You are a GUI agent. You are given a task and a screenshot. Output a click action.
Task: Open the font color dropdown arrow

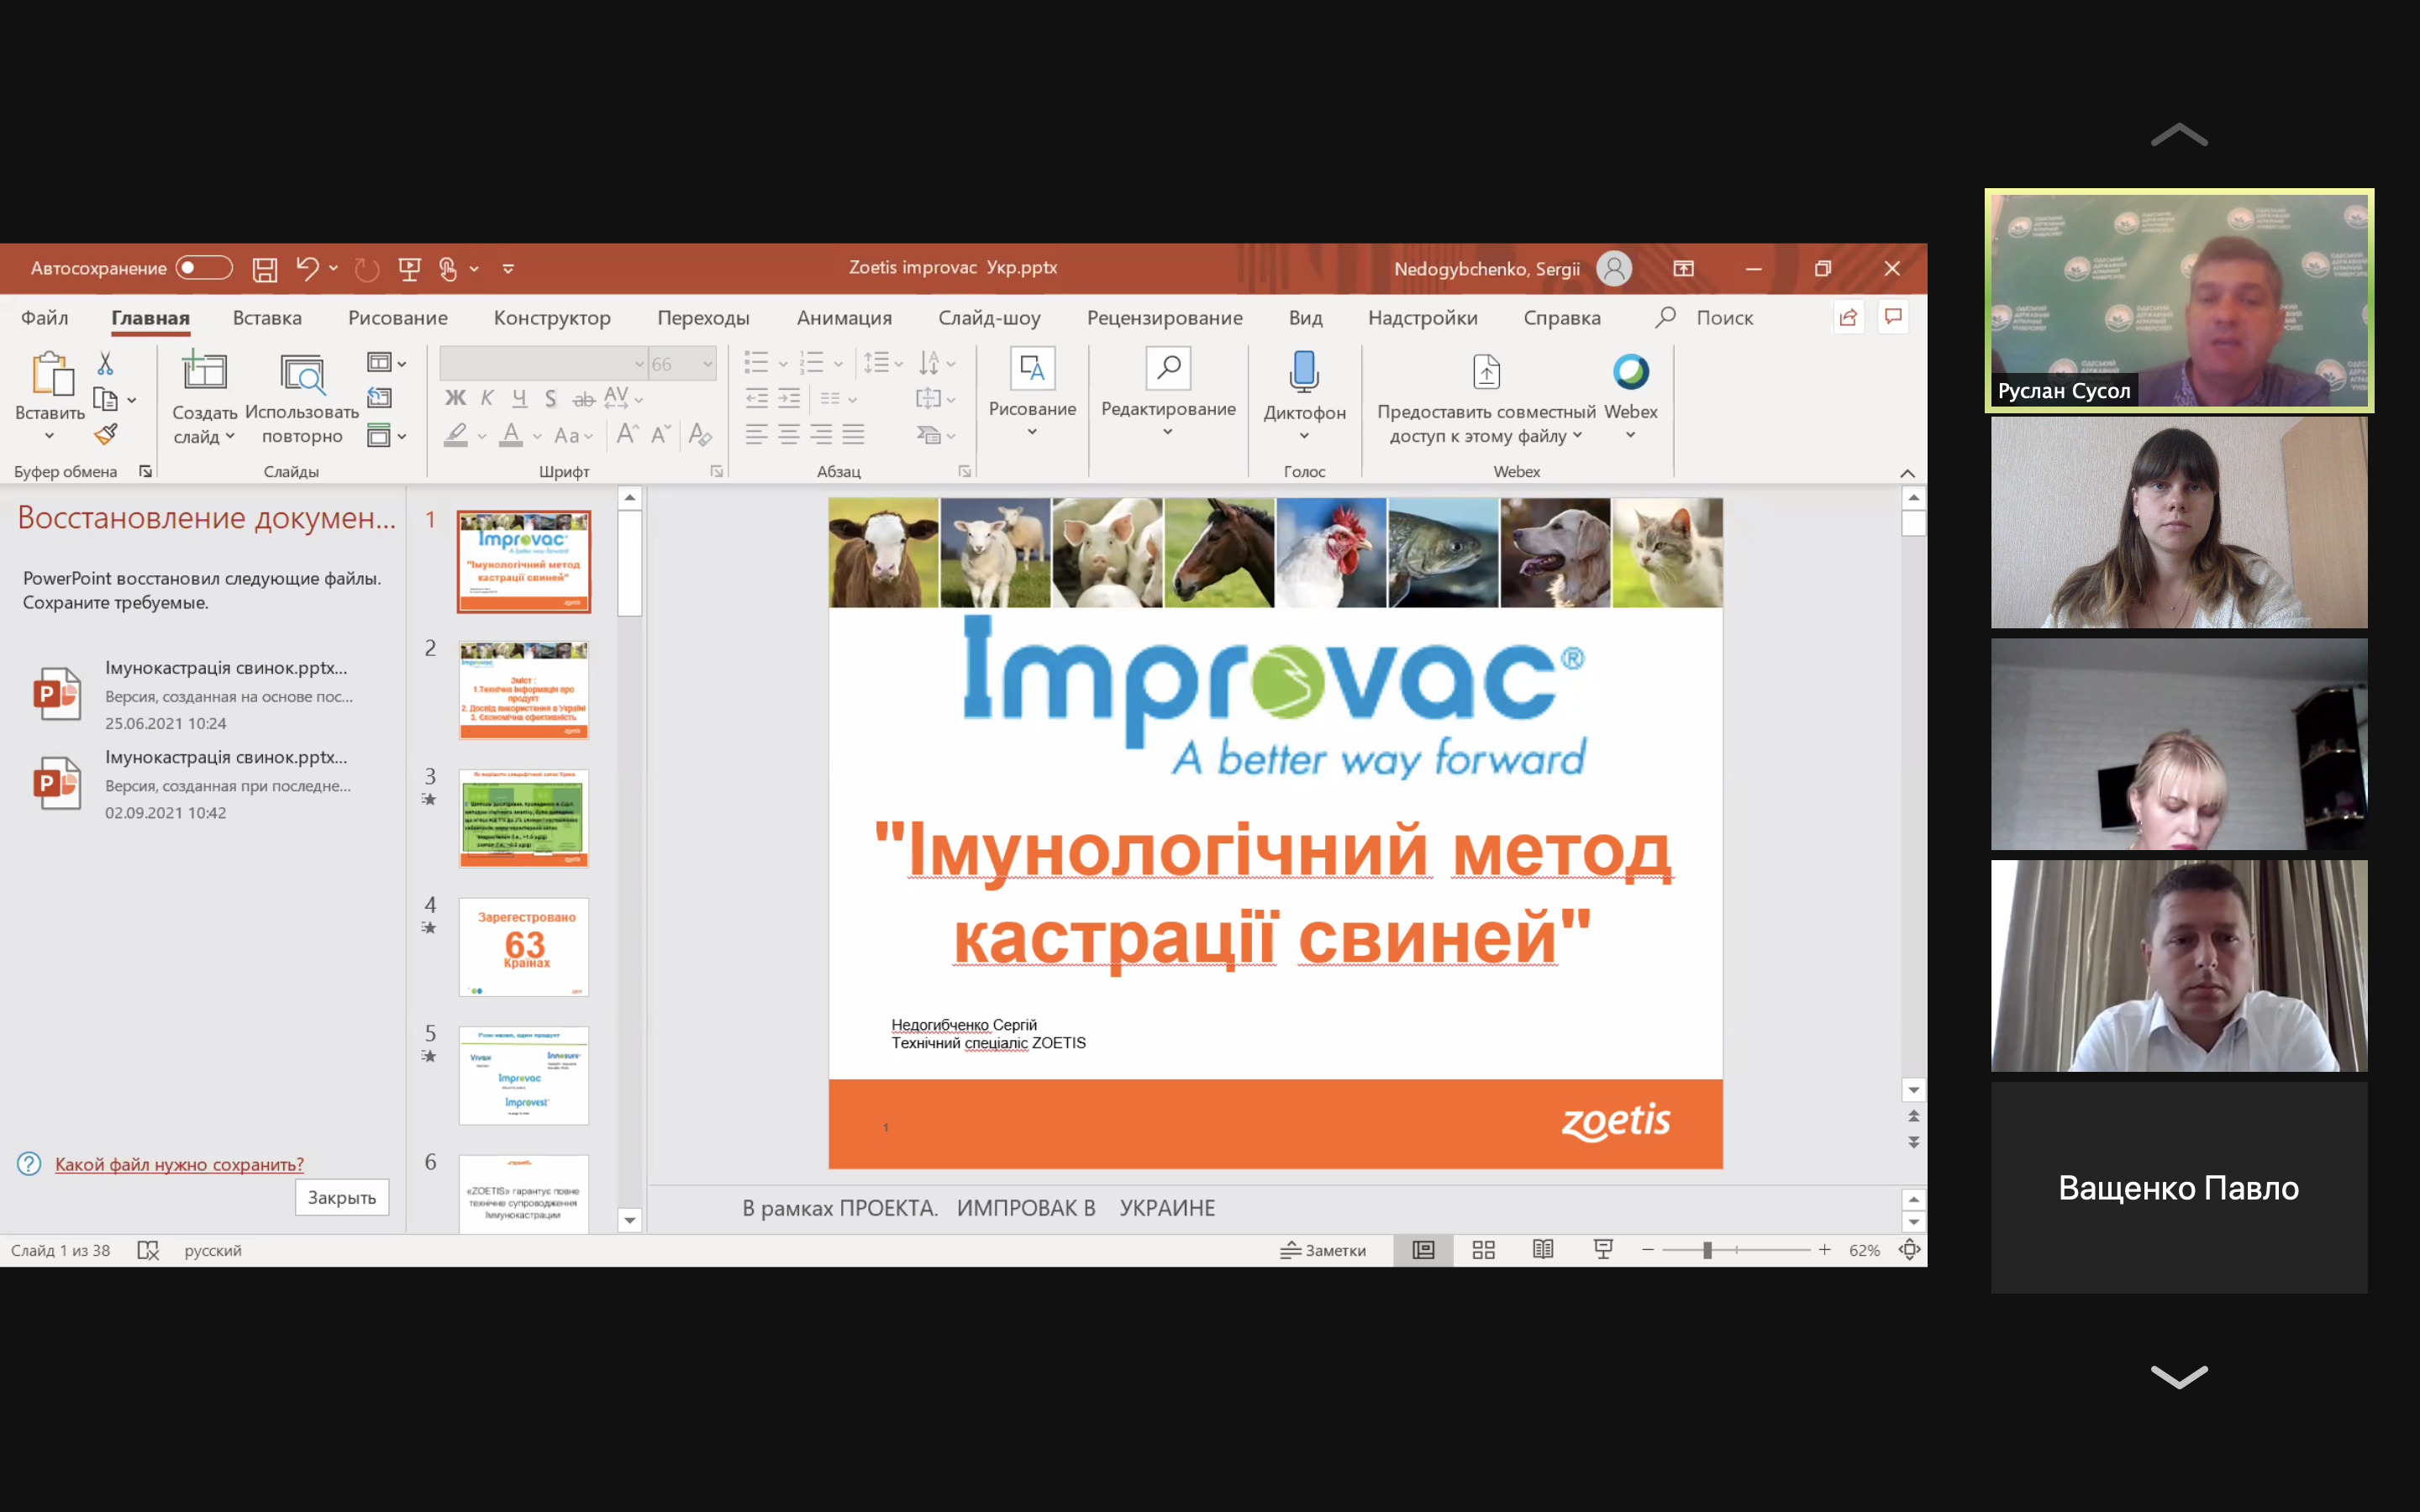(x=537, y=436)
